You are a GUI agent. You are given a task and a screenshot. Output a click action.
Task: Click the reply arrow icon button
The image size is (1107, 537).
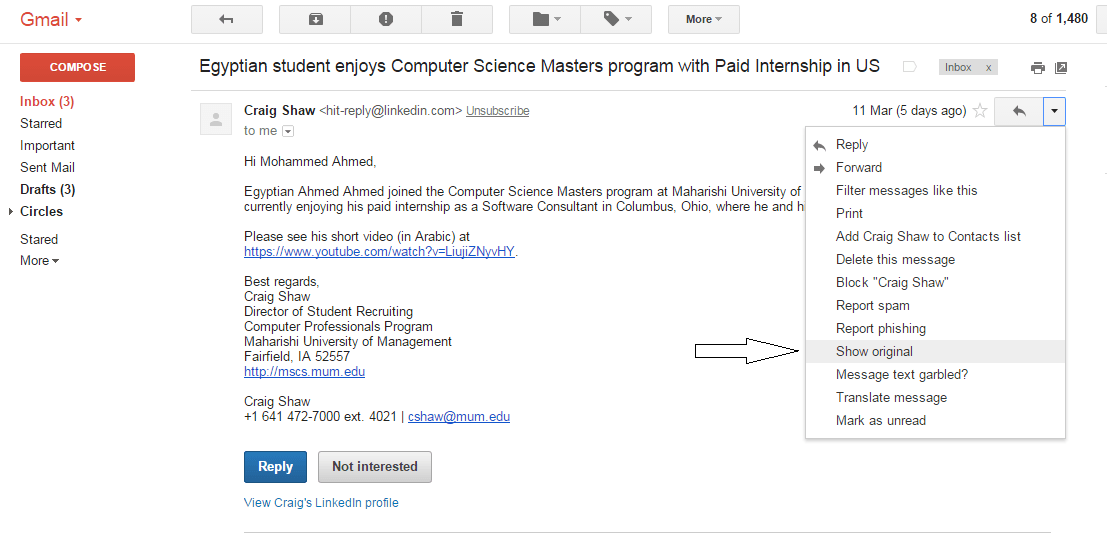tap(1019, 111)
